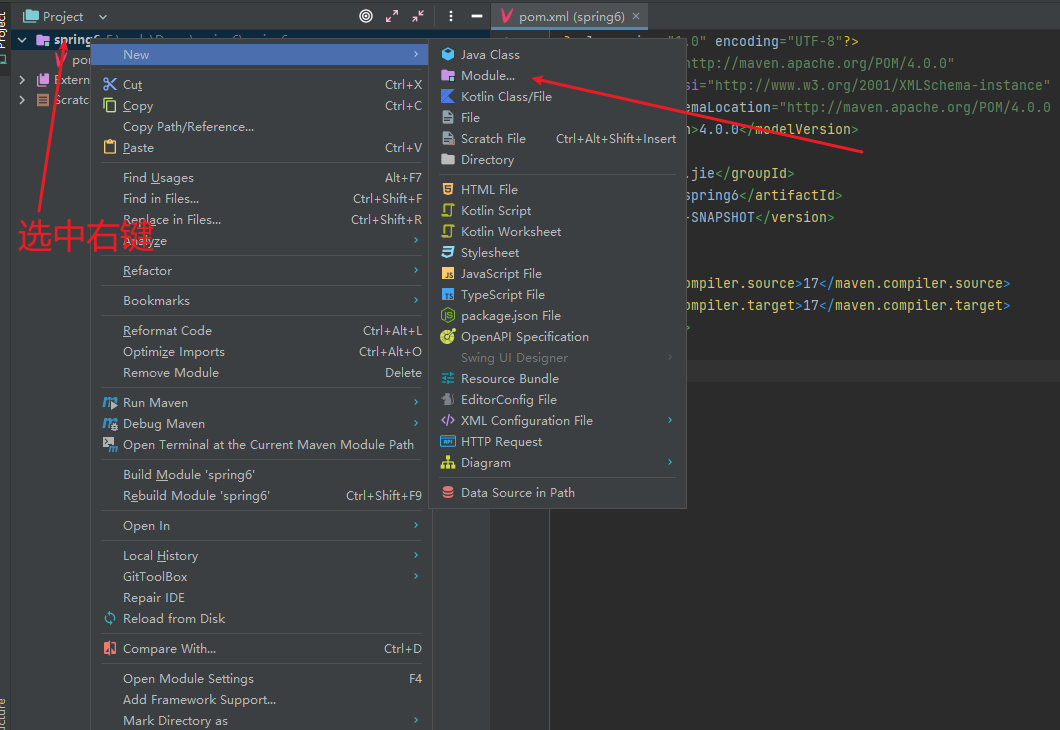Select Open Module Settings
This screenshot has width=1060, height=730.
click(260, 679)
